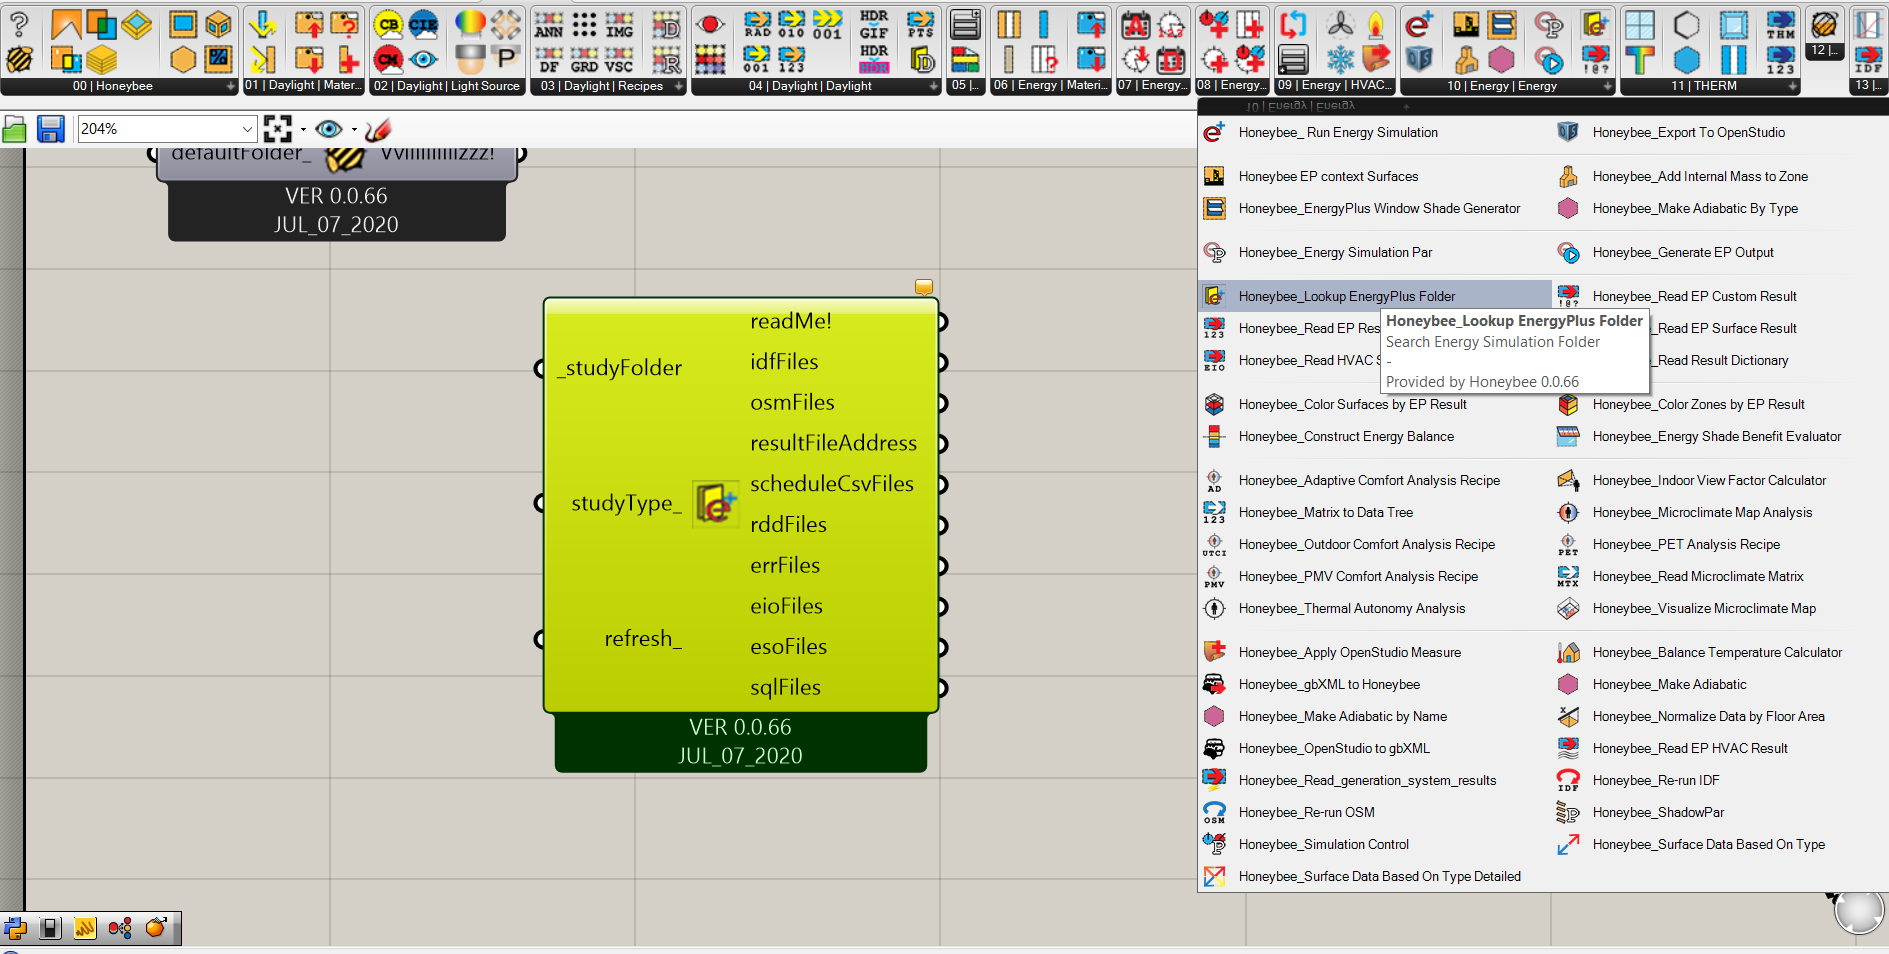
Task: Click the yellow balloon on component corner
Action: click(x=924, y=287)
